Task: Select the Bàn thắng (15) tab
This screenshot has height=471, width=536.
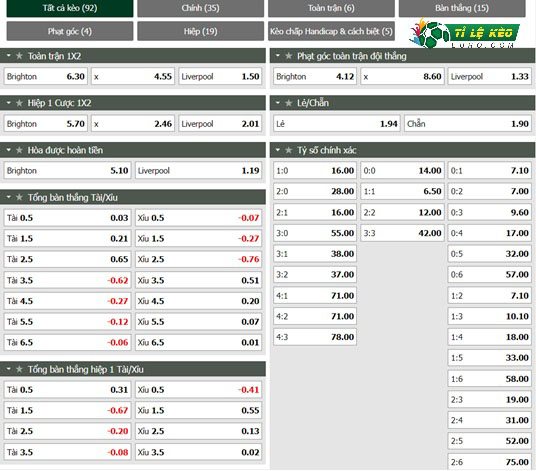Action: tap(462, 8)
